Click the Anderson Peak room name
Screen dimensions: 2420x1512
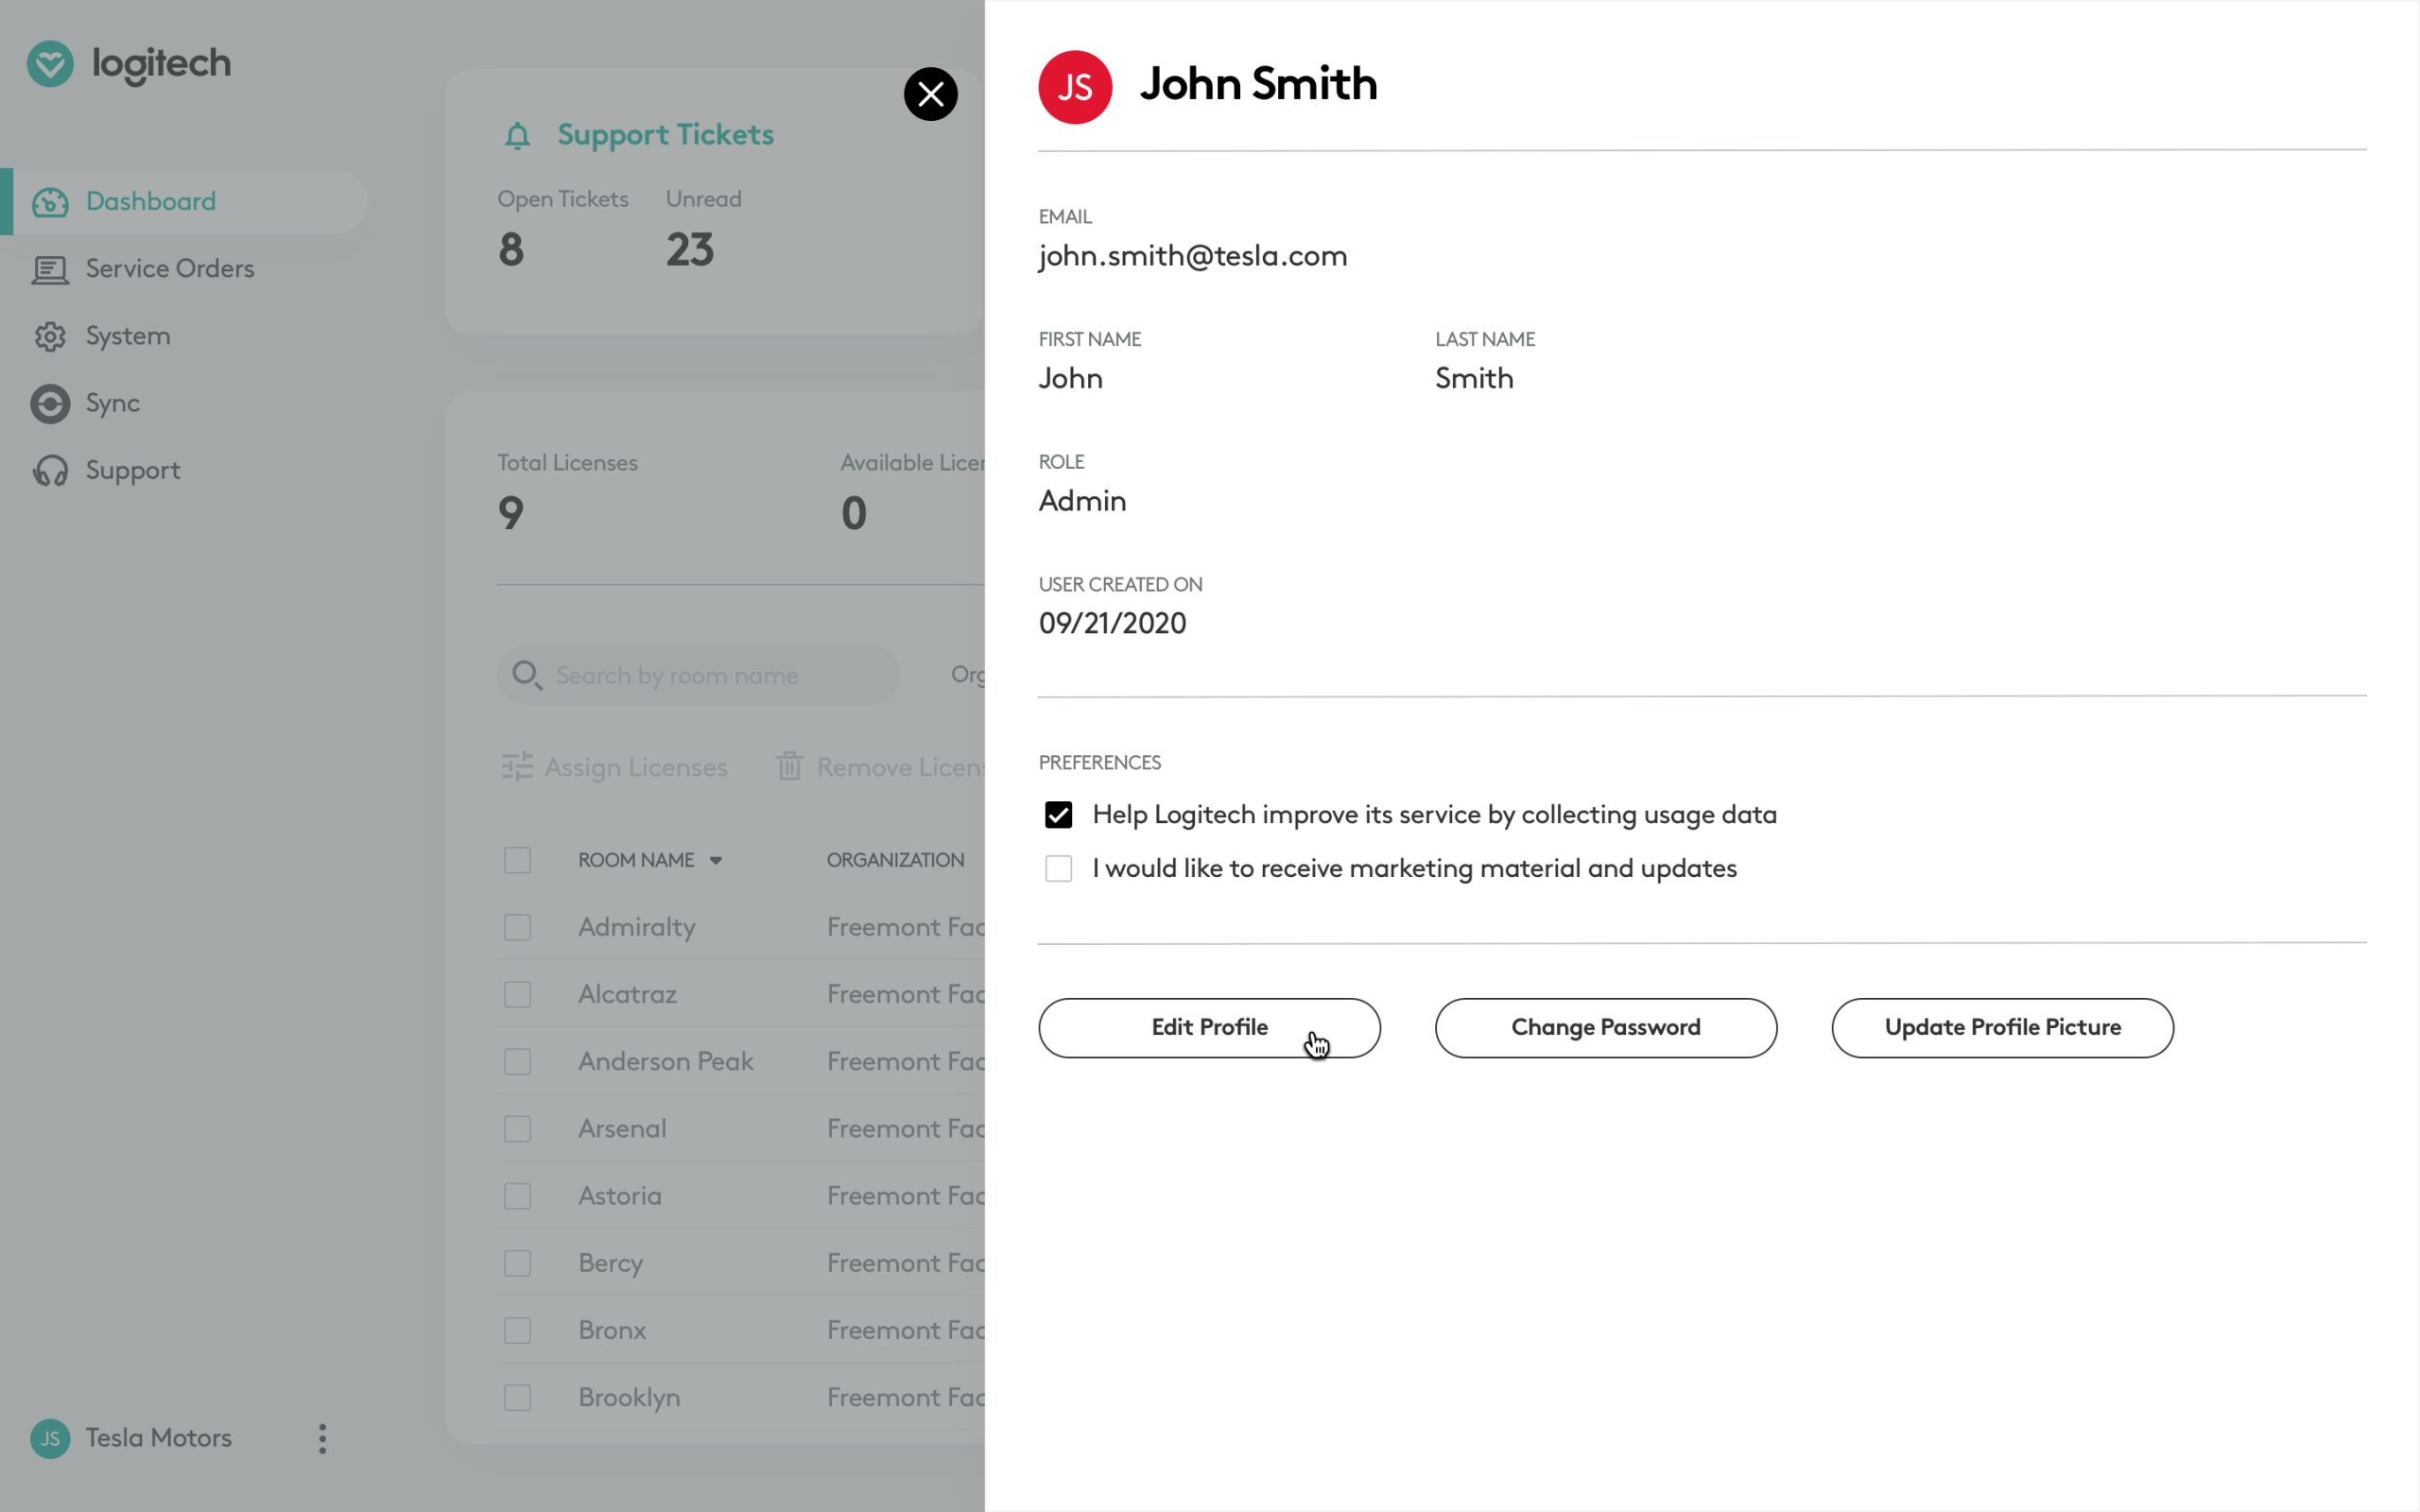coord(665,1061)
